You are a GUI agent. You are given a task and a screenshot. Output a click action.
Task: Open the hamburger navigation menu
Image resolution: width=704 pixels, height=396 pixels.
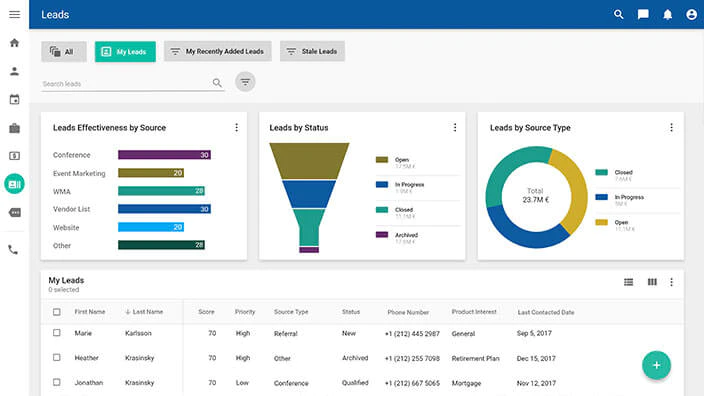click(x=14, y=14)
